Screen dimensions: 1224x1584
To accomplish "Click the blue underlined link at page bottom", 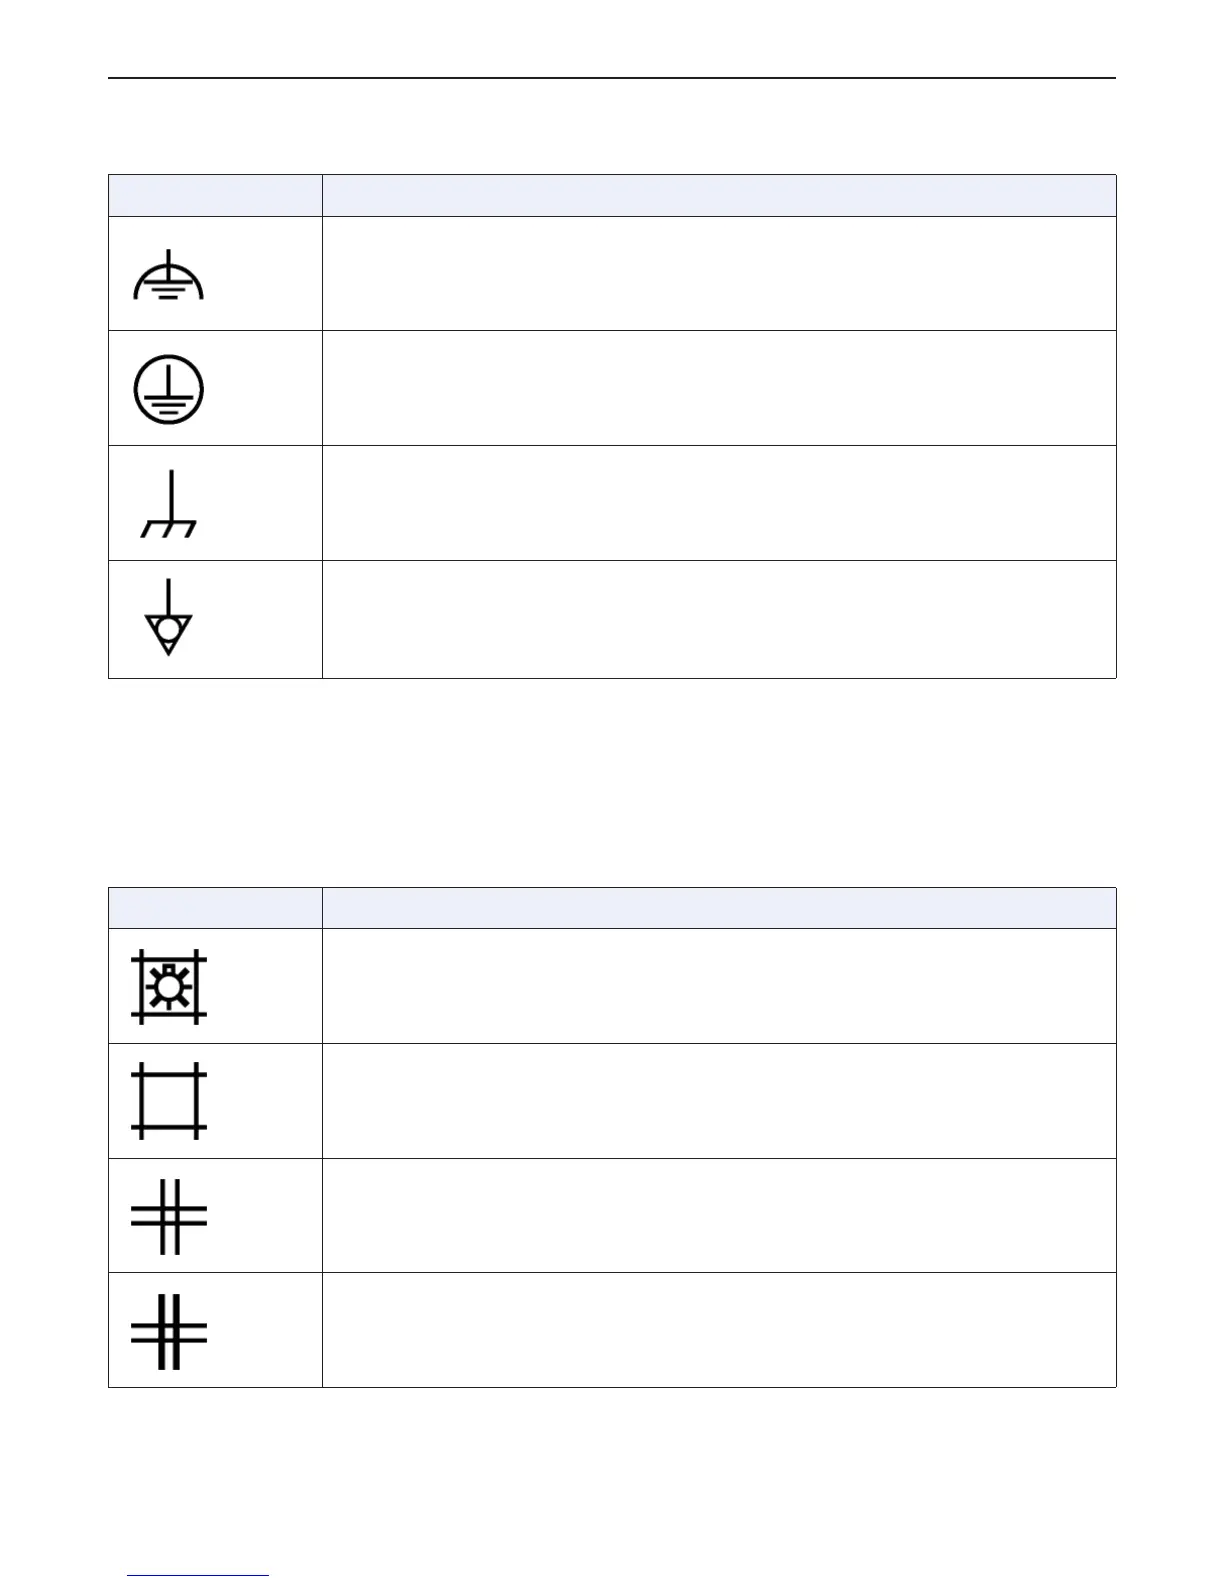I will click(x=198, y=1576).
